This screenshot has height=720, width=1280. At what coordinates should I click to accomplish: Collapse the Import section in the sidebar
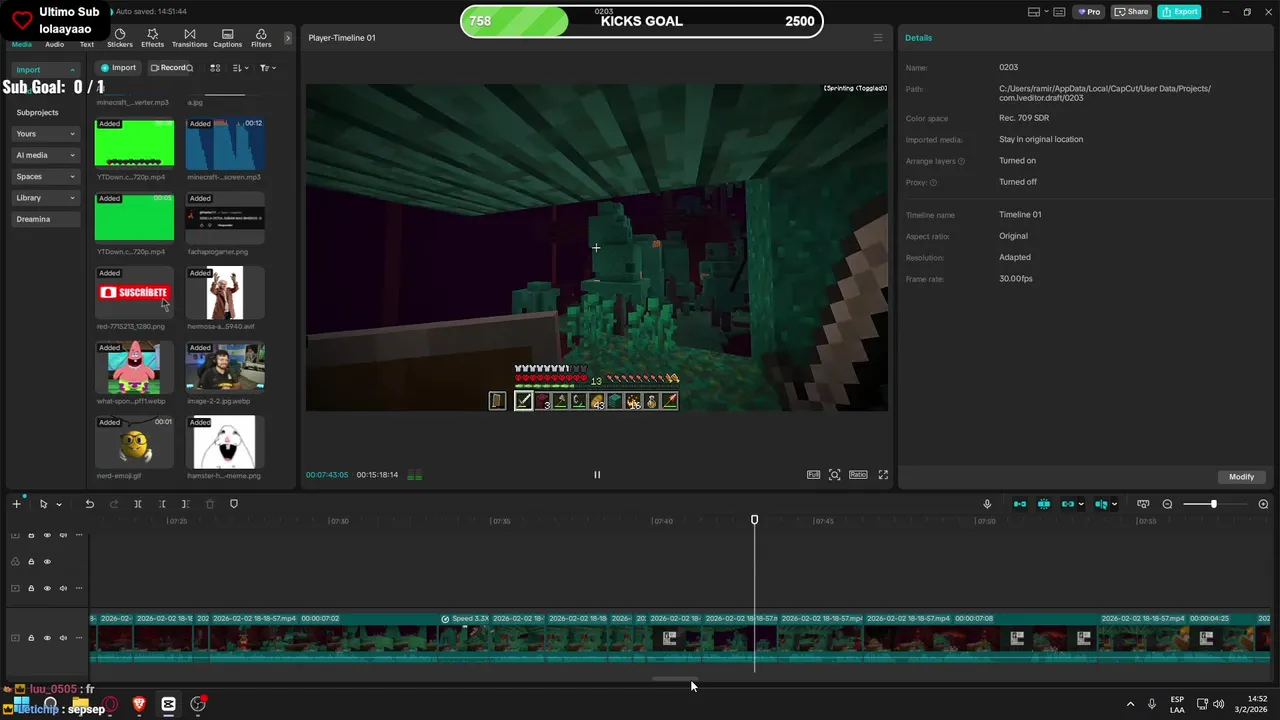(72, 70)
